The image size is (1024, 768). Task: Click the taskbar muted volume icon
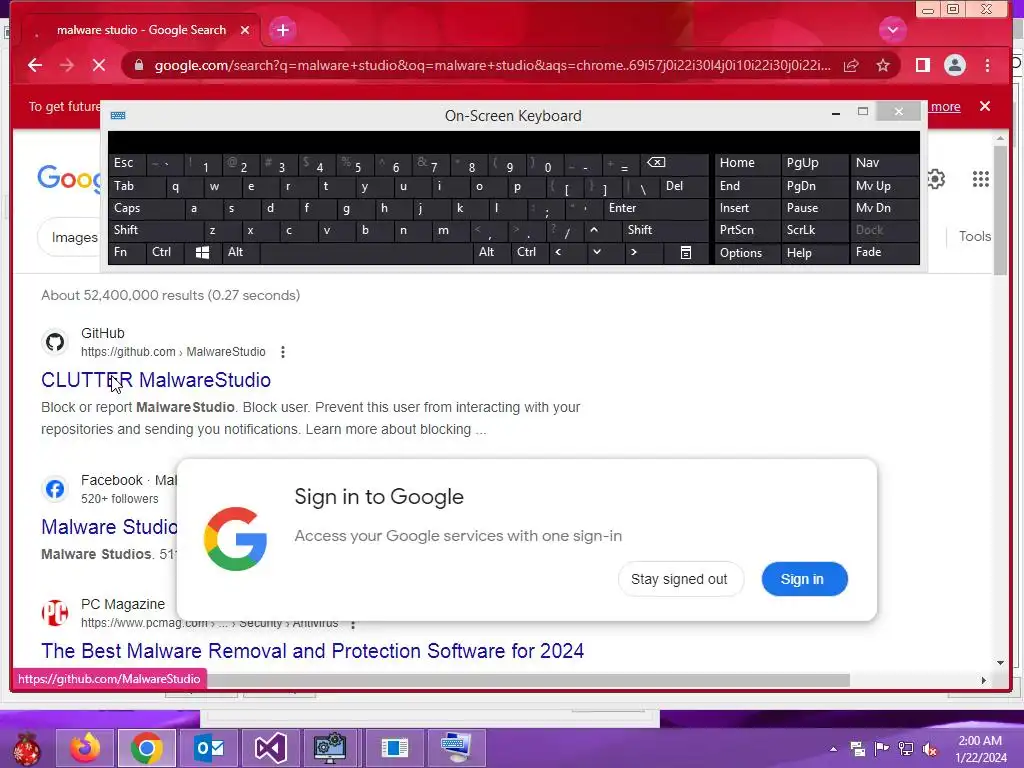pyautogui.click(x=929, y=749)
